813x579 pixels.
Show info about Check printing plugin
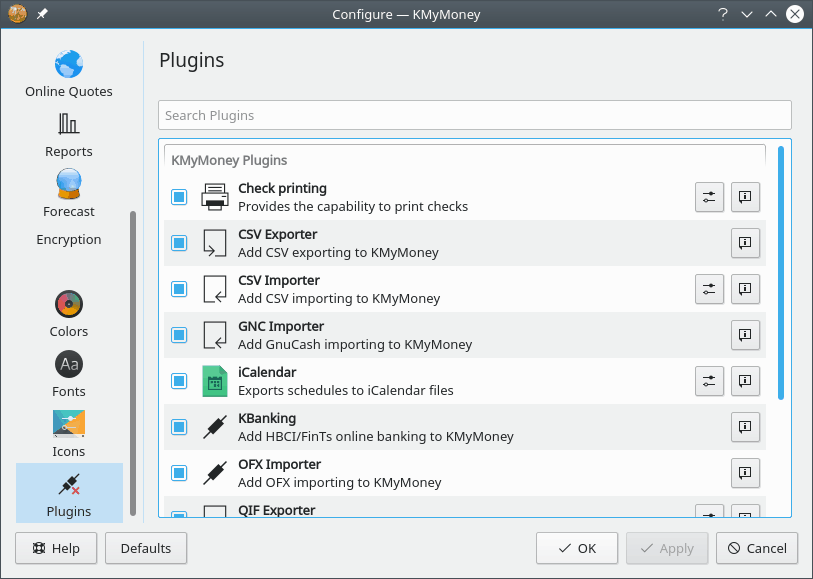[746, 197]
